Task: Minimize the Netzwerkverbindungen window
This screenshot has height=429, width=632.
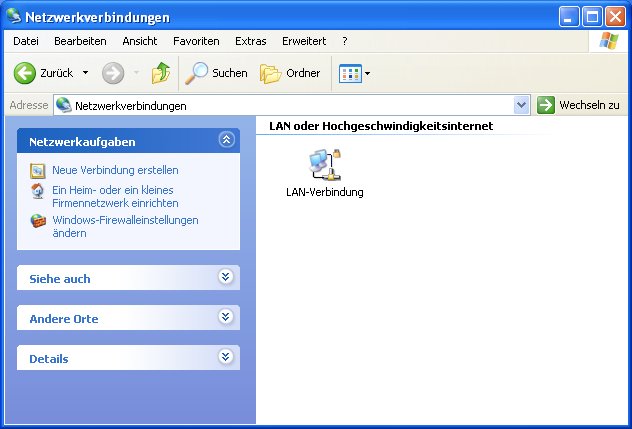Action: point(569,17)
